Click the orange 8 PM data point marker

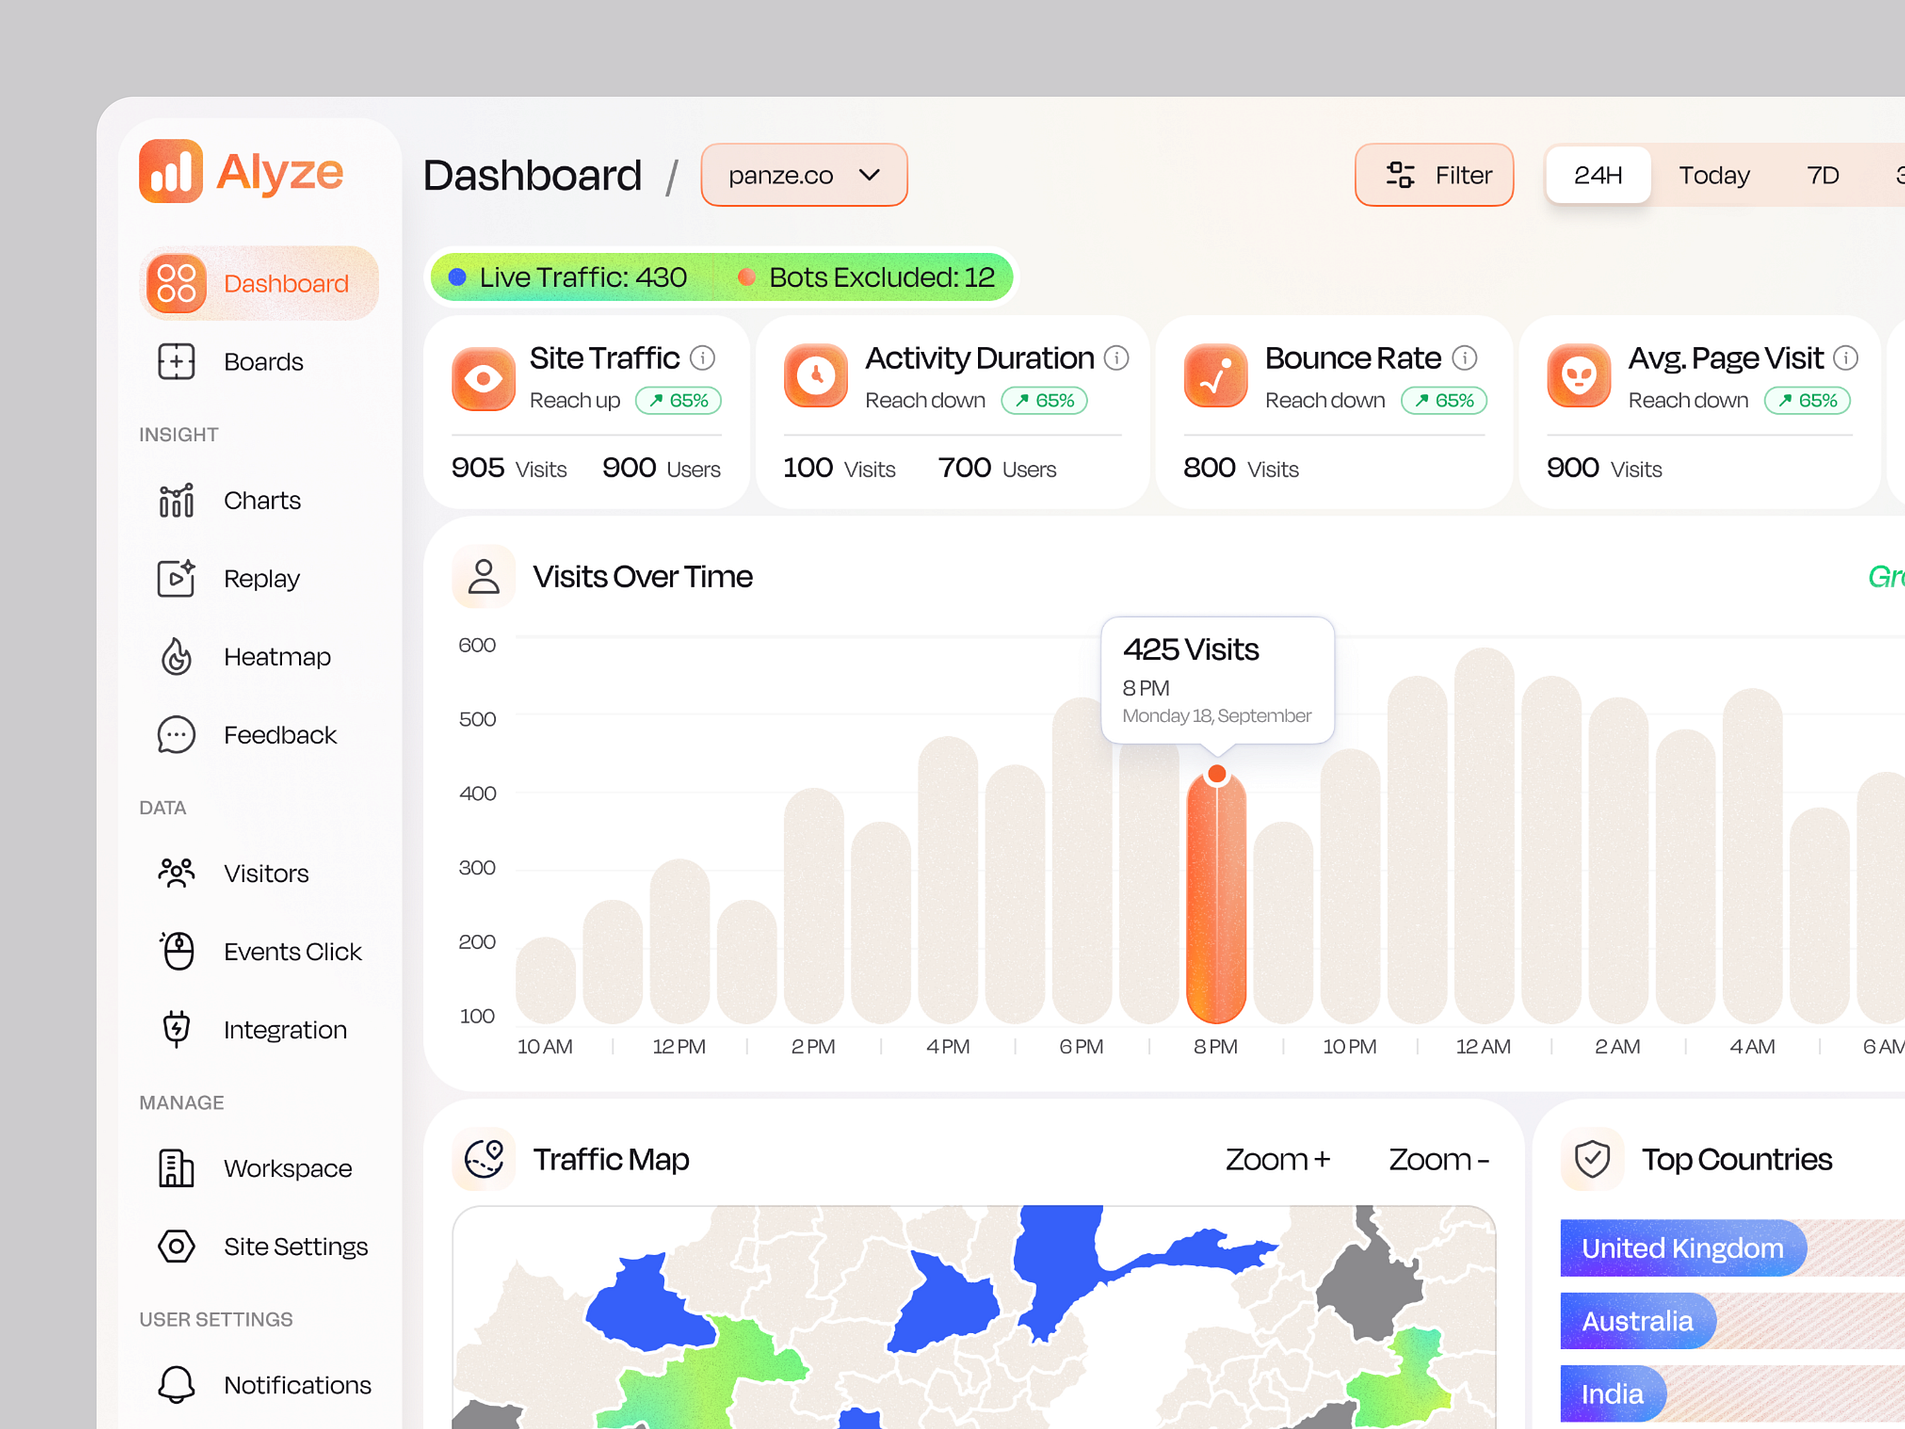pyautogui.click(x=1217, y=774)
